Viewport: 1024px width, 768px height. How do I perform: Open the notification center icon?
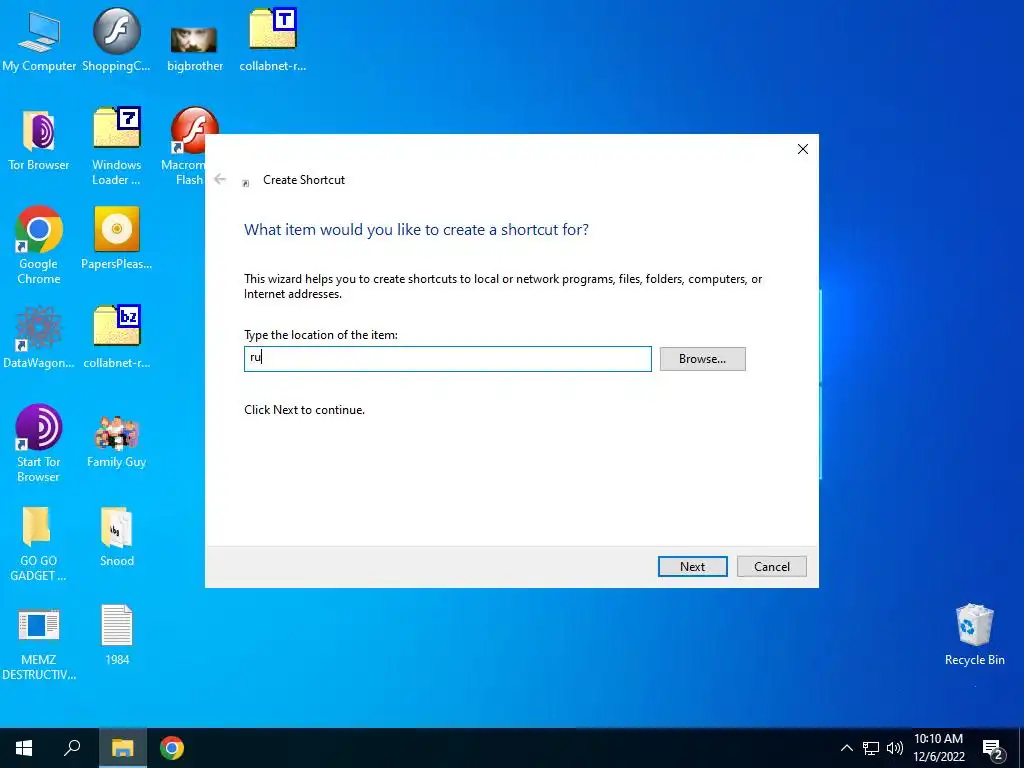click(993, 749)
